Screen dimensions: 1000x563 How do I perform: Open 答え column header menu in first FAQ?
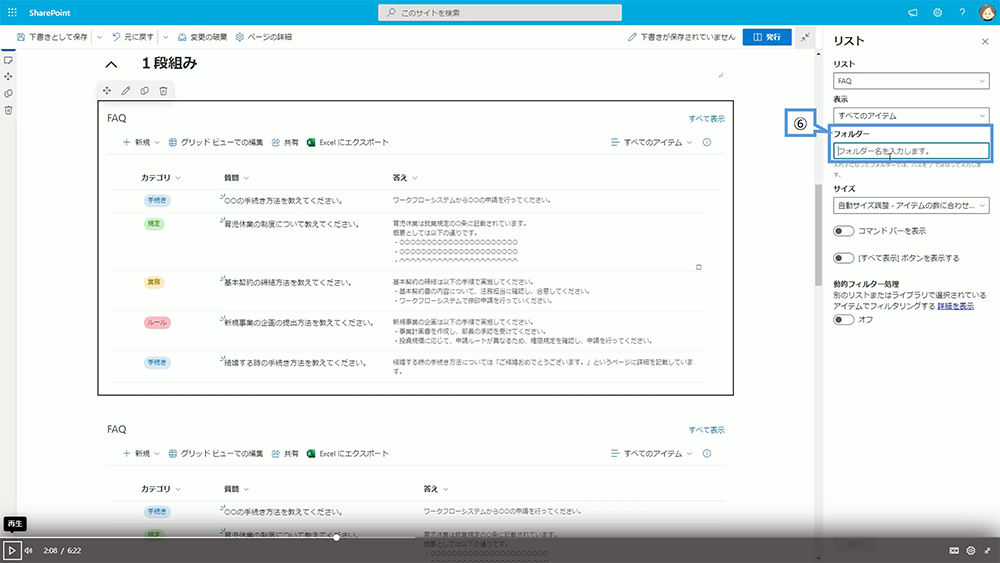coord(405,178)
